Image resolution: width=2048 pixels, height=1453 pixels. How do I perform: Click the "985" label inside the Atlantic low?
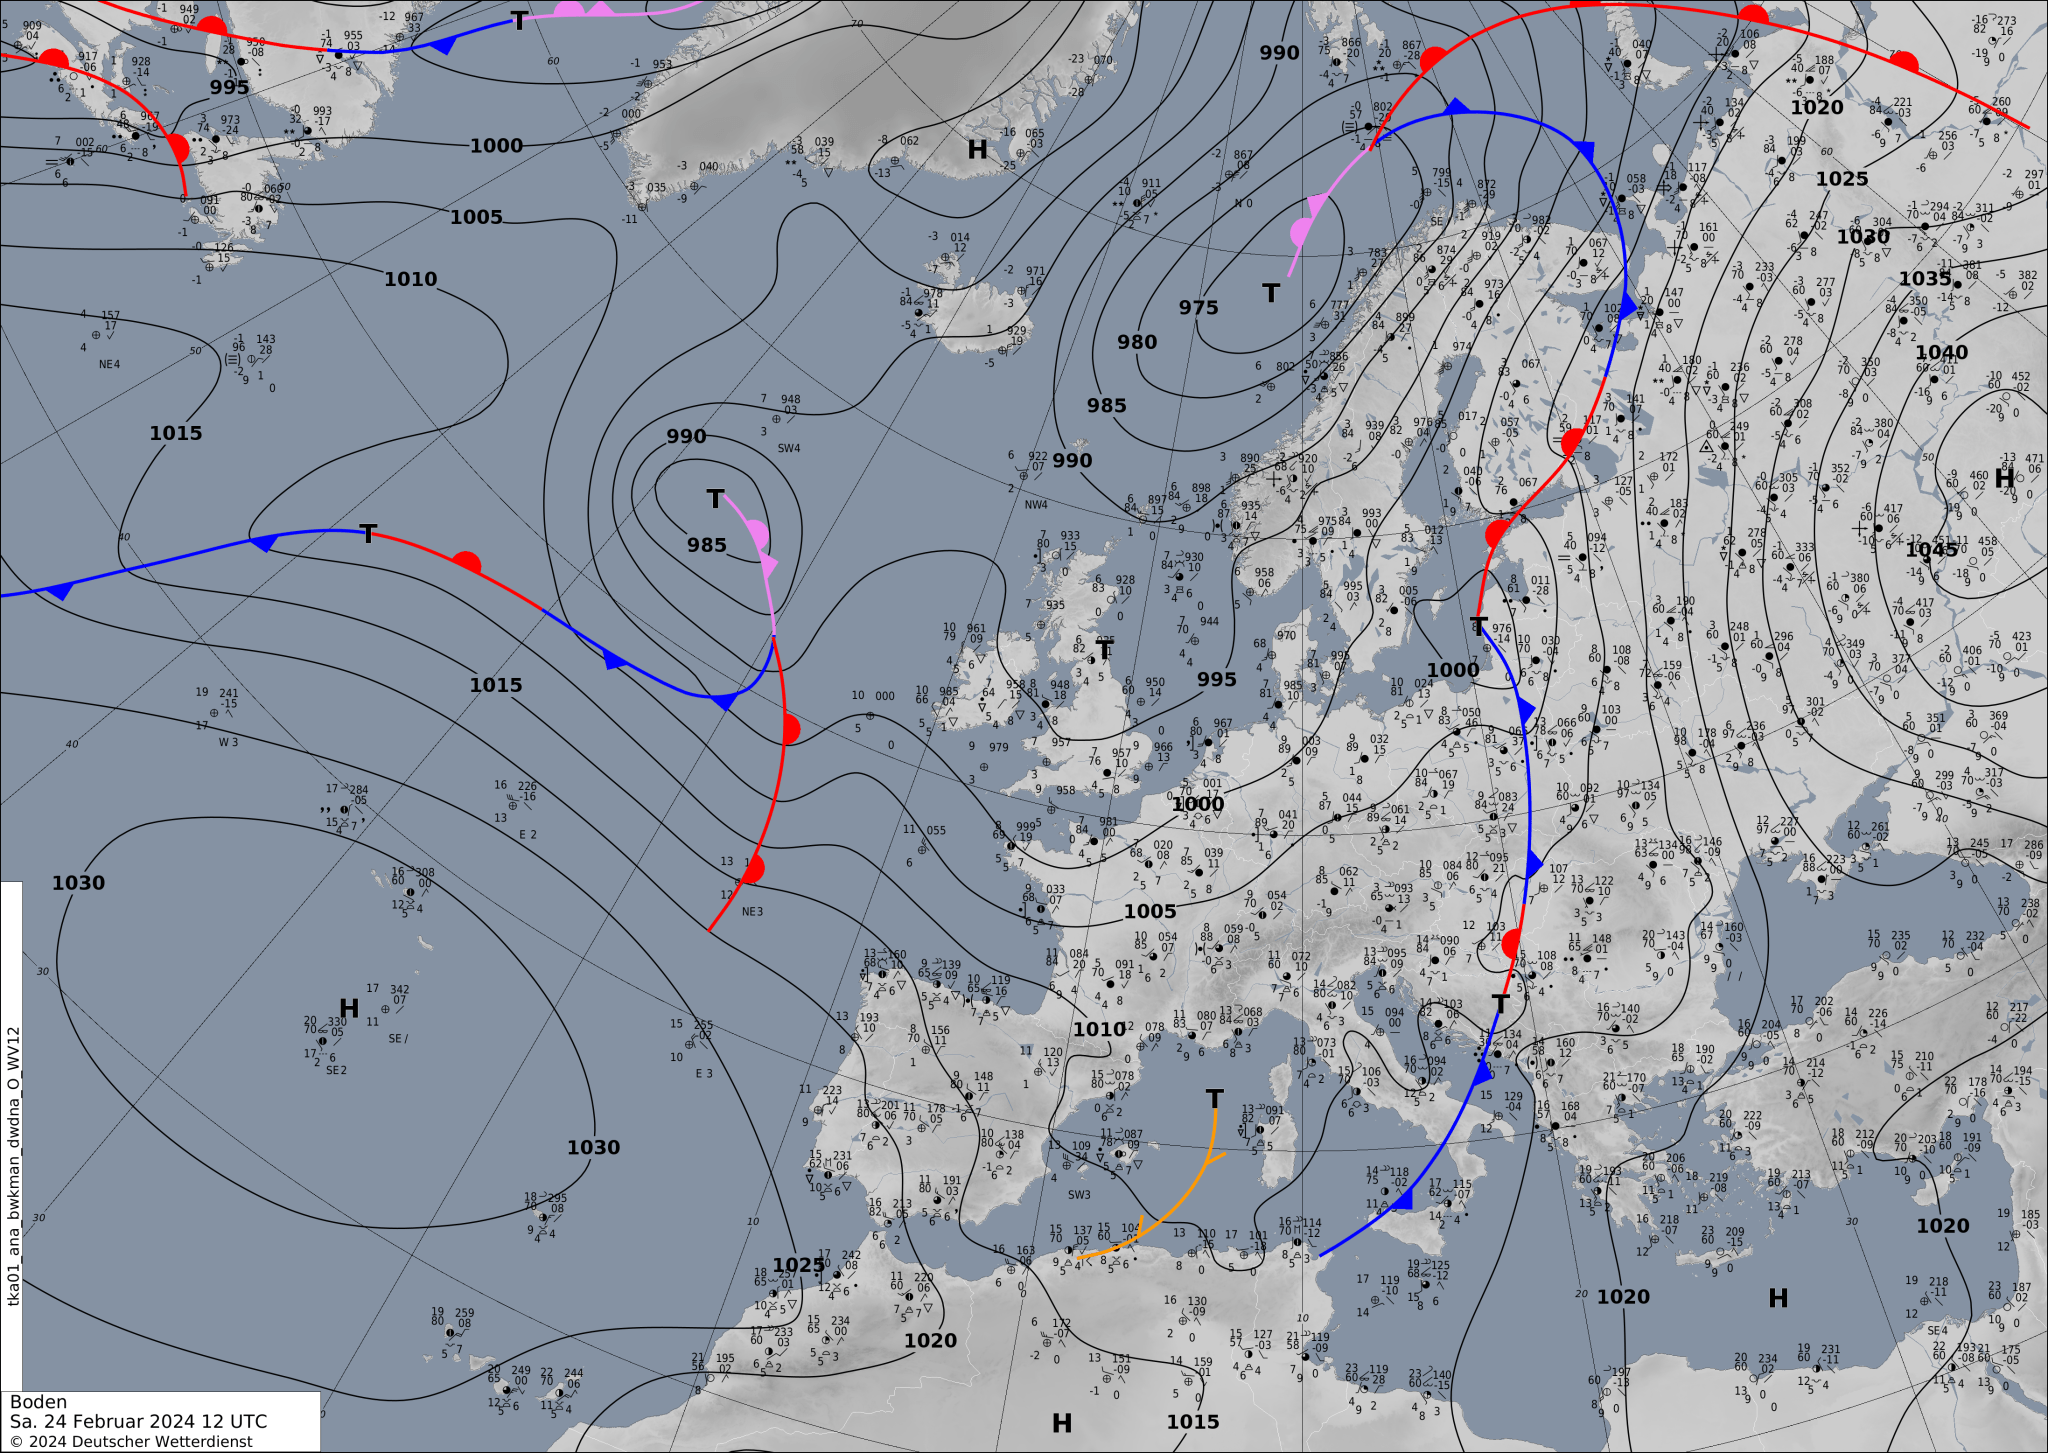point(706,545)
